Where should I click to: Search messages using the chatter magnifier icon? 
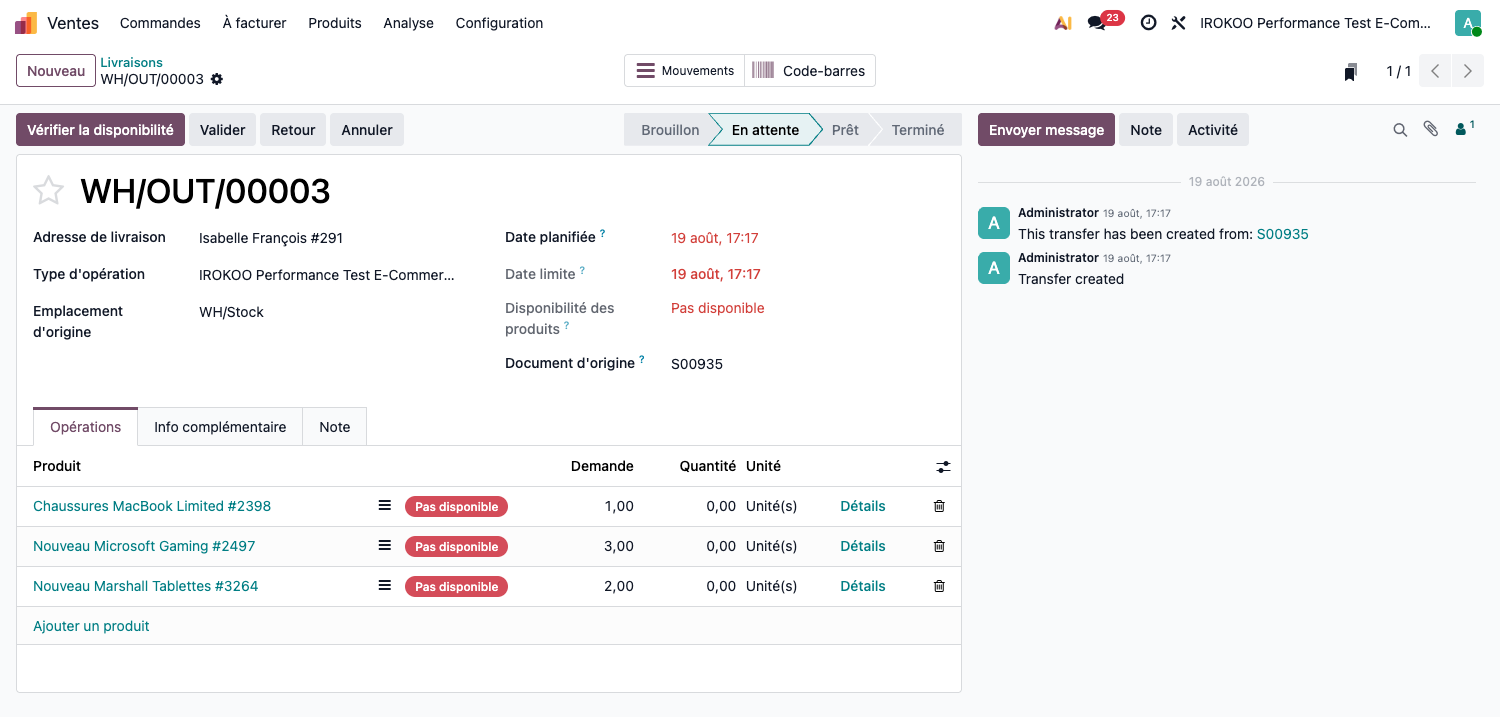tap(1400, 130)
